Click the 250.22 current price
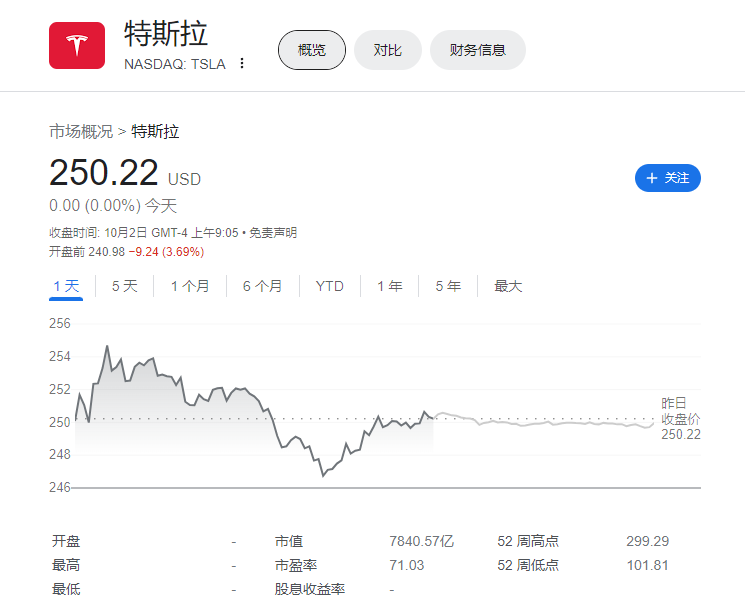 pyautogui.click(x=104, y=173)
